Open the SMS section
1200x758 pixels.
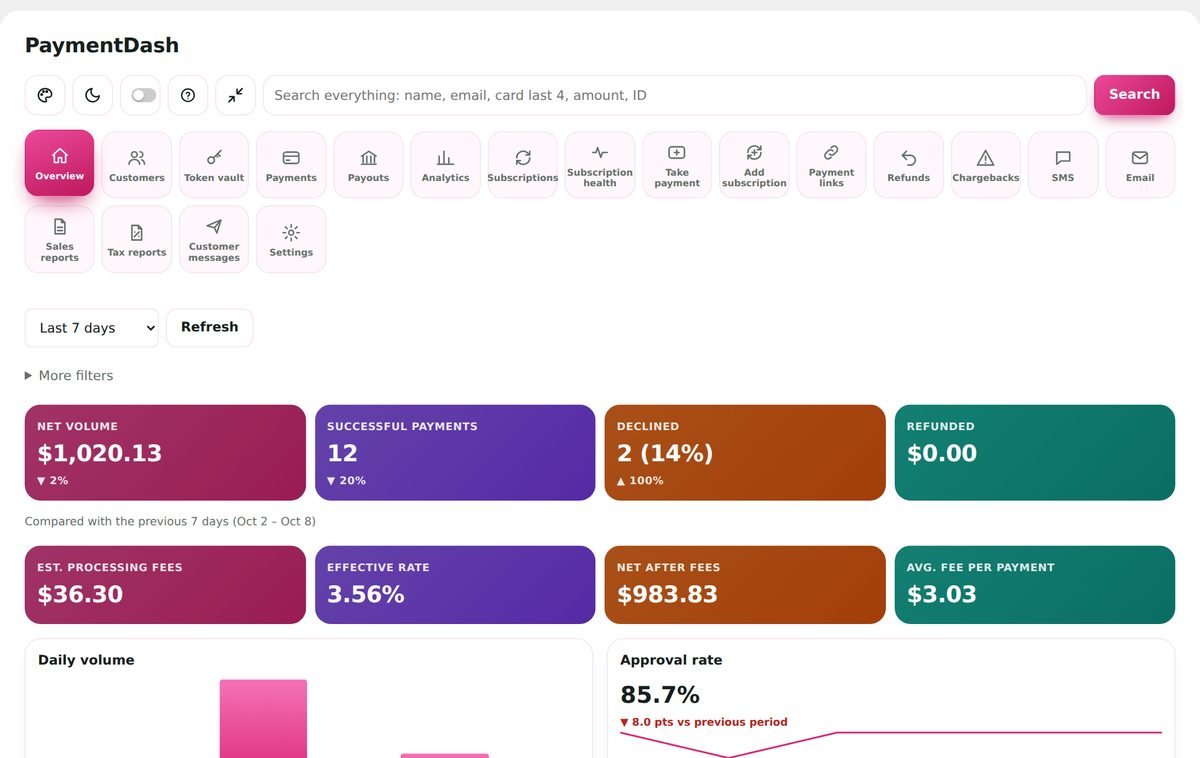[x=1063, y=164]
